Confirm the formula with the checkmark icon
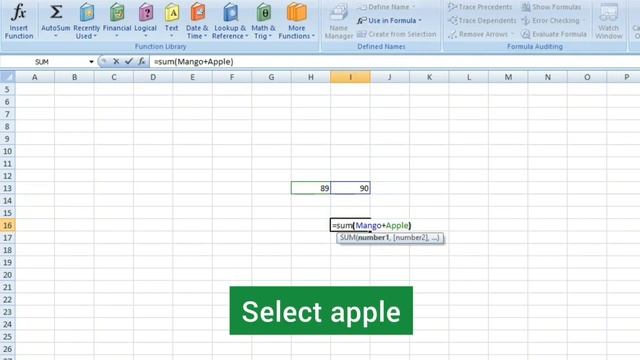Screen dimensions: 640x360 [129, 61]
